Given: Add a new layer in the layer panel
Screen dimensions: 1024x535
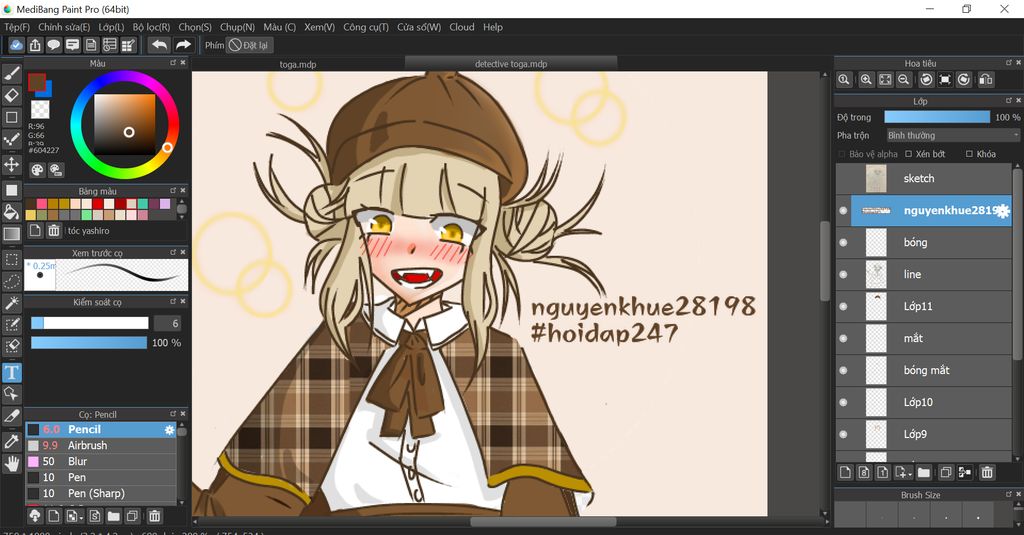Looking at the screenshot, I should click(x=845, y=472).
